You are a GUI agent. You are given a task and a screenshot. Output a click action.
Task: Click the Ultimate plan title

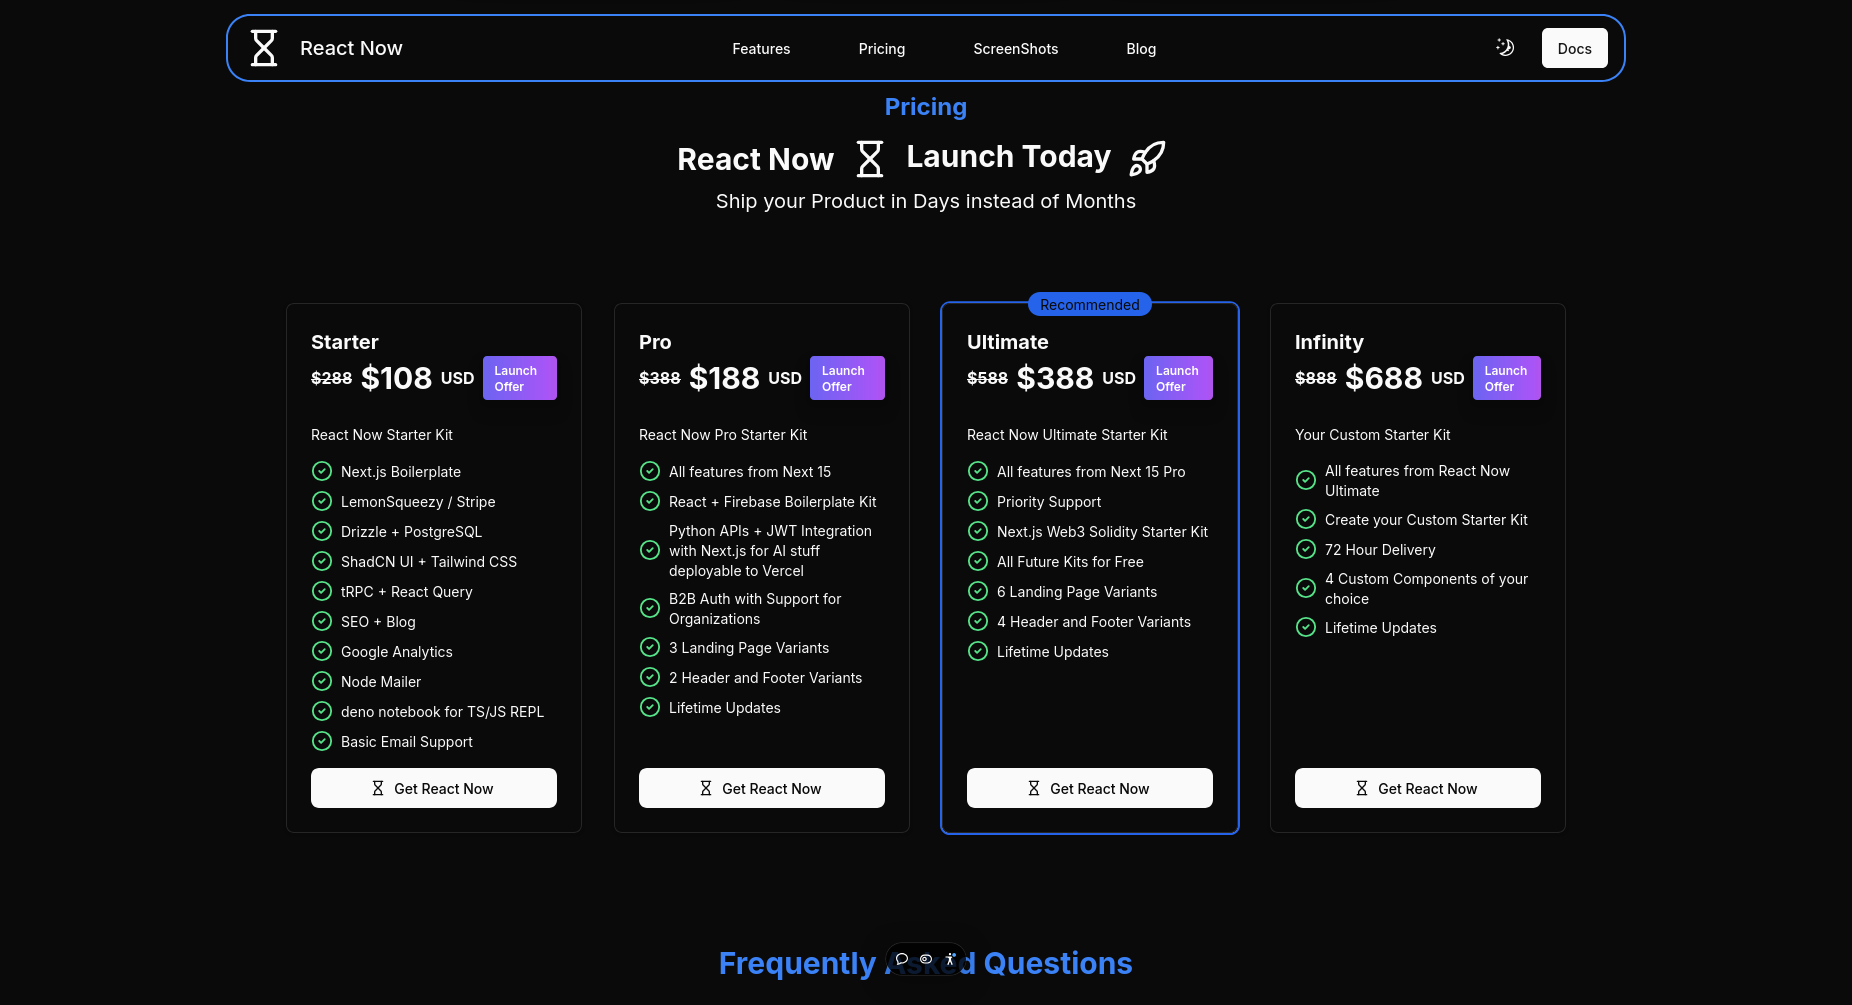tap(1007, 342)
